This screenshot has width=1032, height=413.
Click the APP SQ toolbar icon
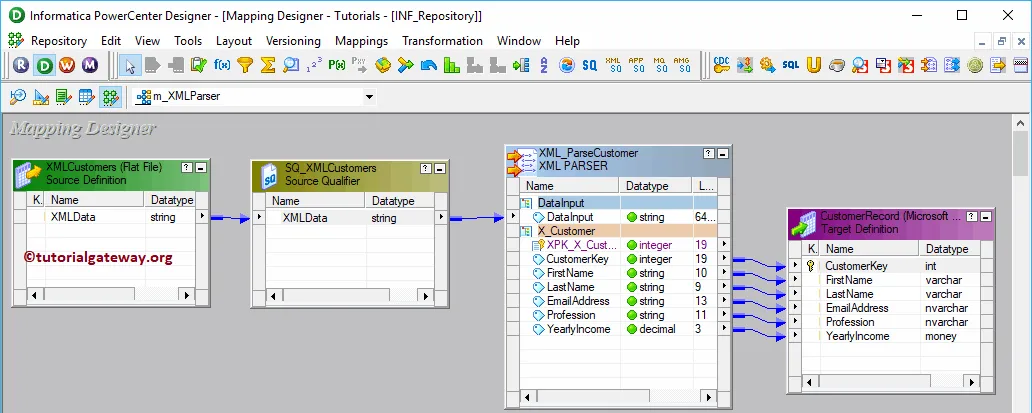coord(636,65)
